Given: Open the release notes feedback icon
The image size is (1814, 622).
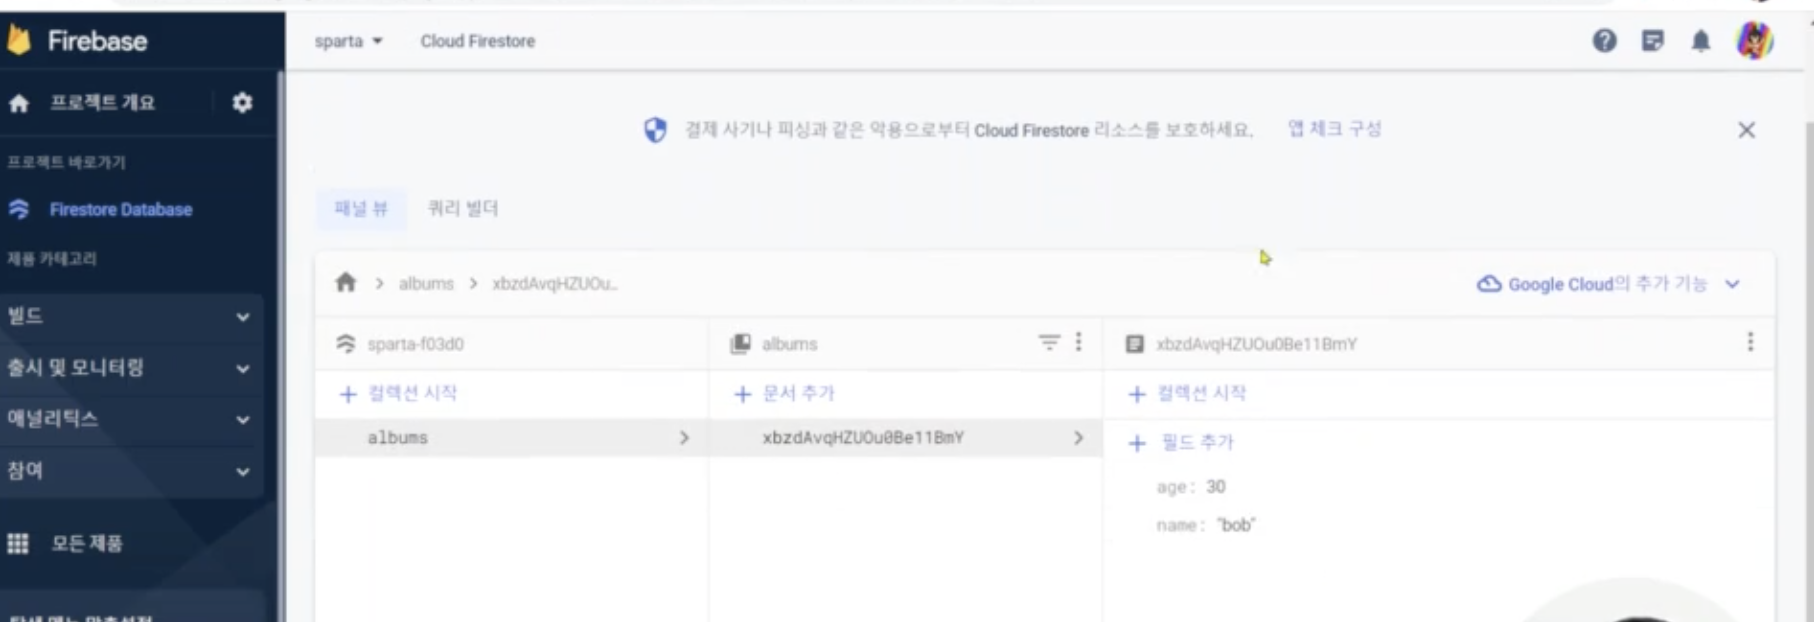Looking at the screenshot, I should pos(1653,41).
